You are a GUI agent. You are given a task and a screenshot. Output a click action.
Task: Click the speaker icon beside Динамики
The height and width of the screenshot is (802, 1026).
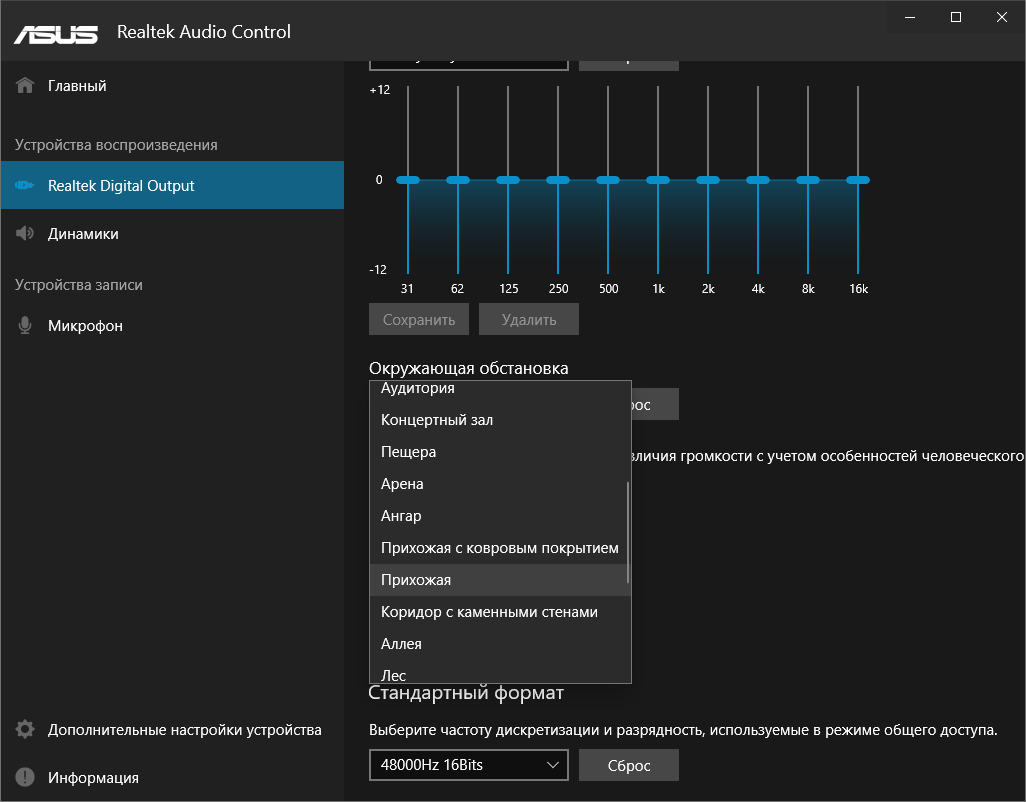pyautogui.click(x=25, y=234)
